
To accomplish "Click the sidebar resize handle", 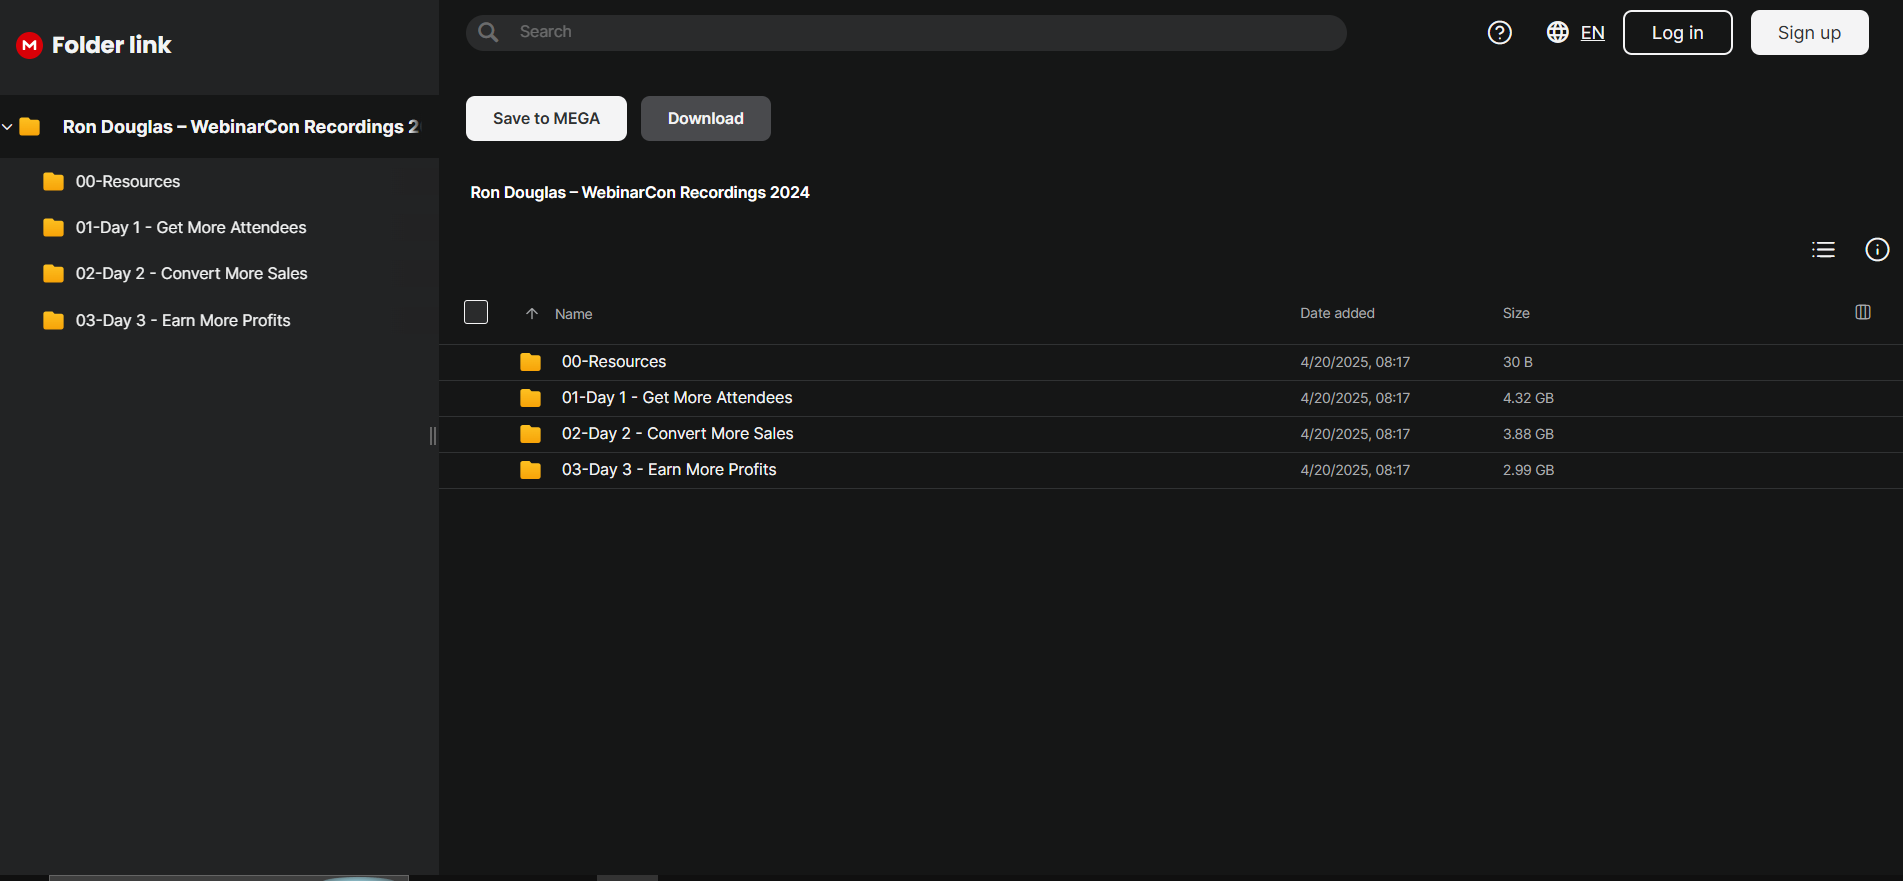I will click(433, 435).
